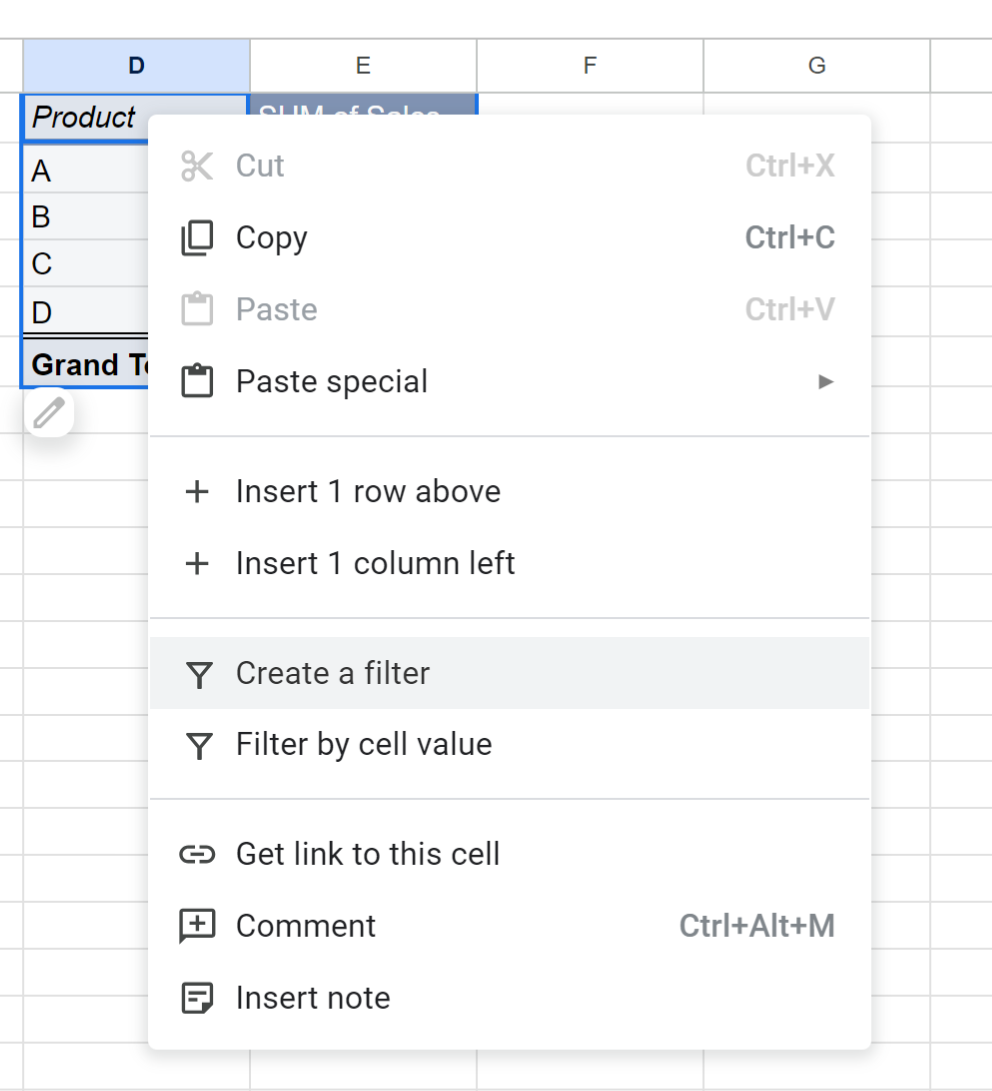
Task: Select Insert 1 column left
Action: (x=375, y=563)
